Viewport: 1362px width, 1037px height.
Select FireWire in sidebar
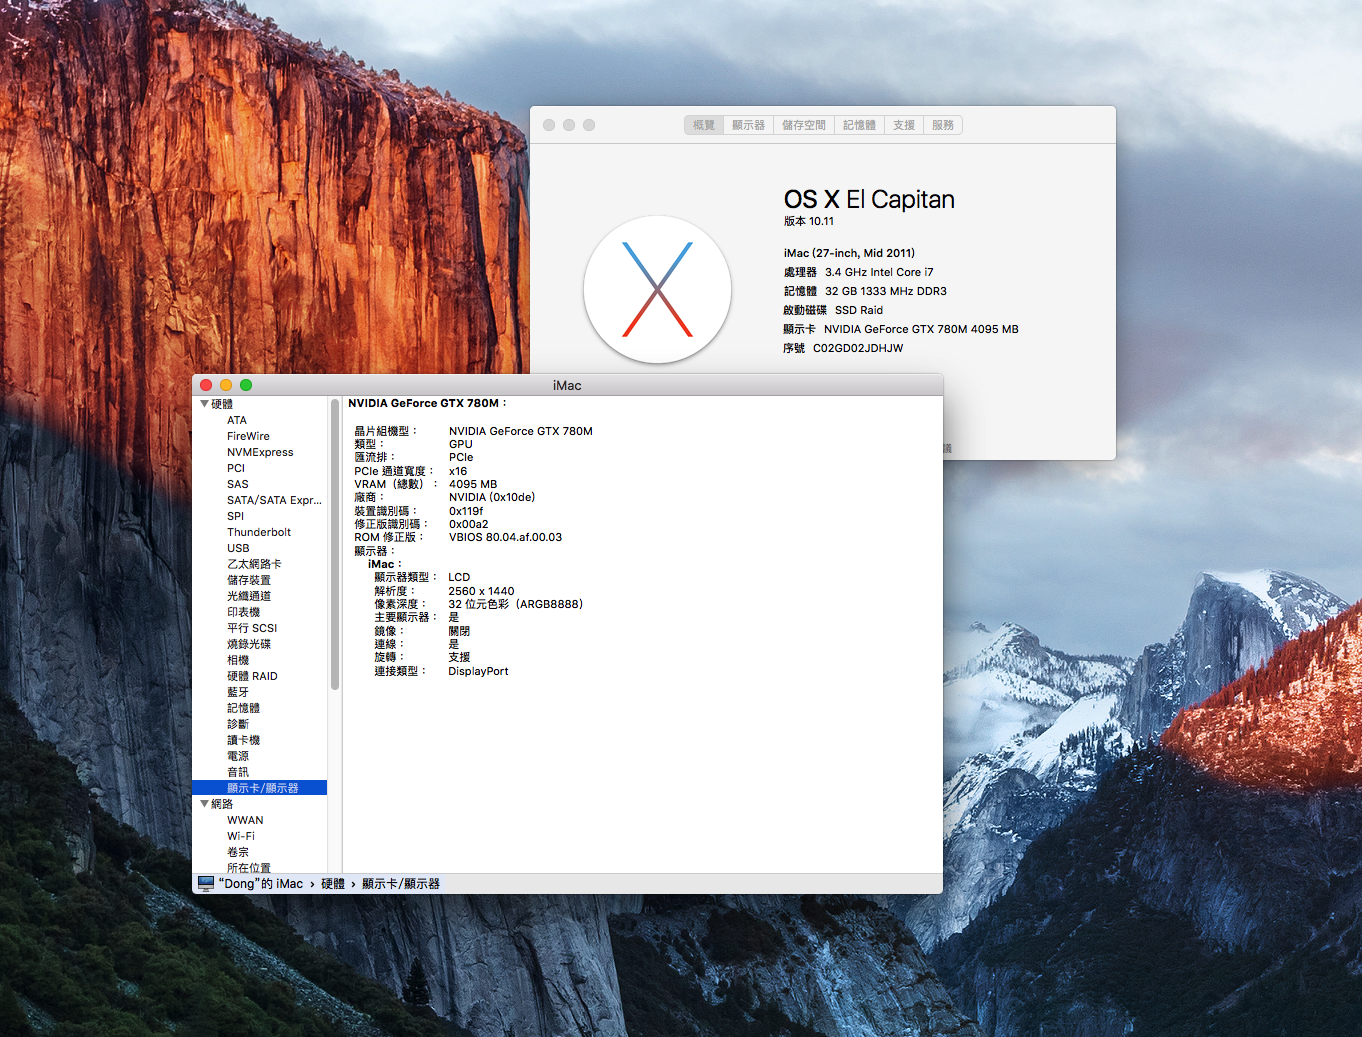coord(248,436)
